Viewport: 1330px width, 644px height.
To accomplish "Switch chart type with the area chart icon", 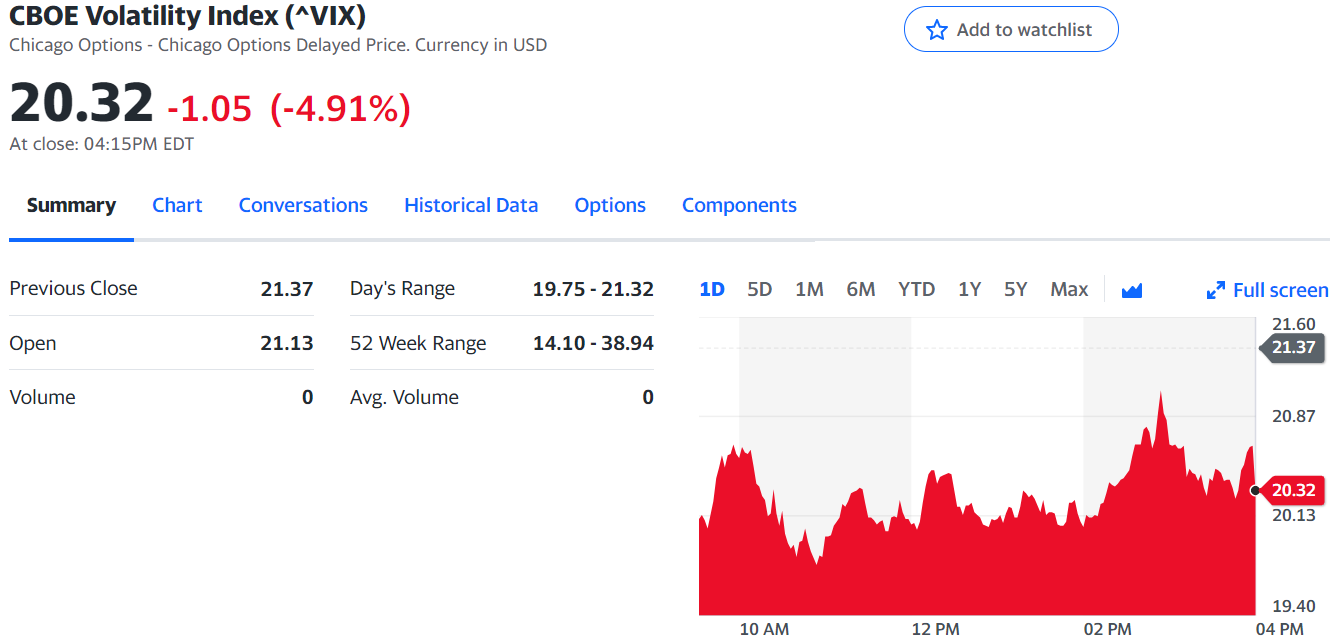I will 1132,290.
